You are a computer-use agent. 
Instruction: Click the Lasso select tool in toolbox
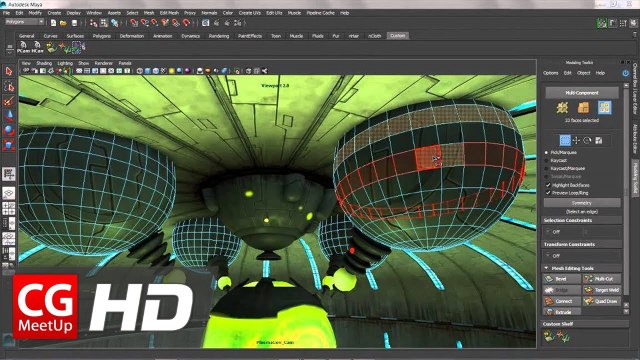pyautogui.click(x=9, y=87)
